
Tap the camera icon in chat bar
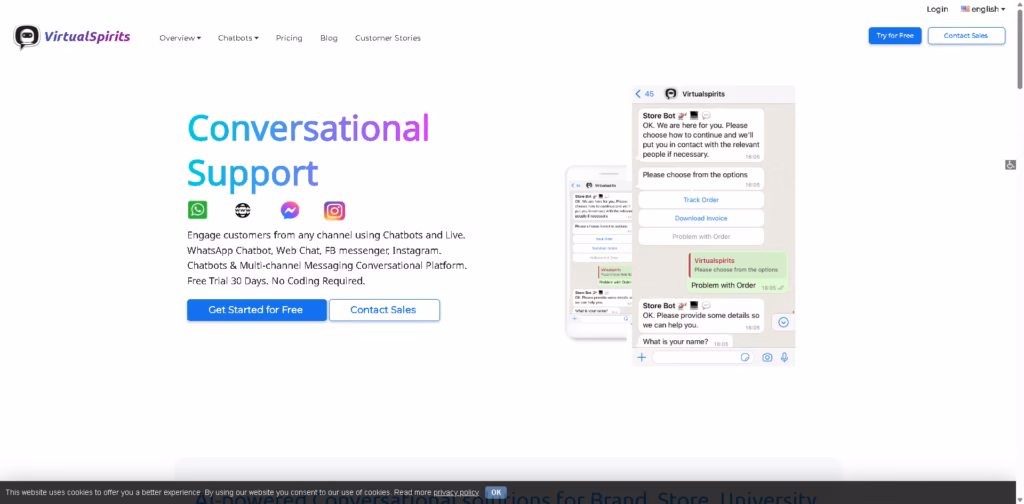coord(767,357)
